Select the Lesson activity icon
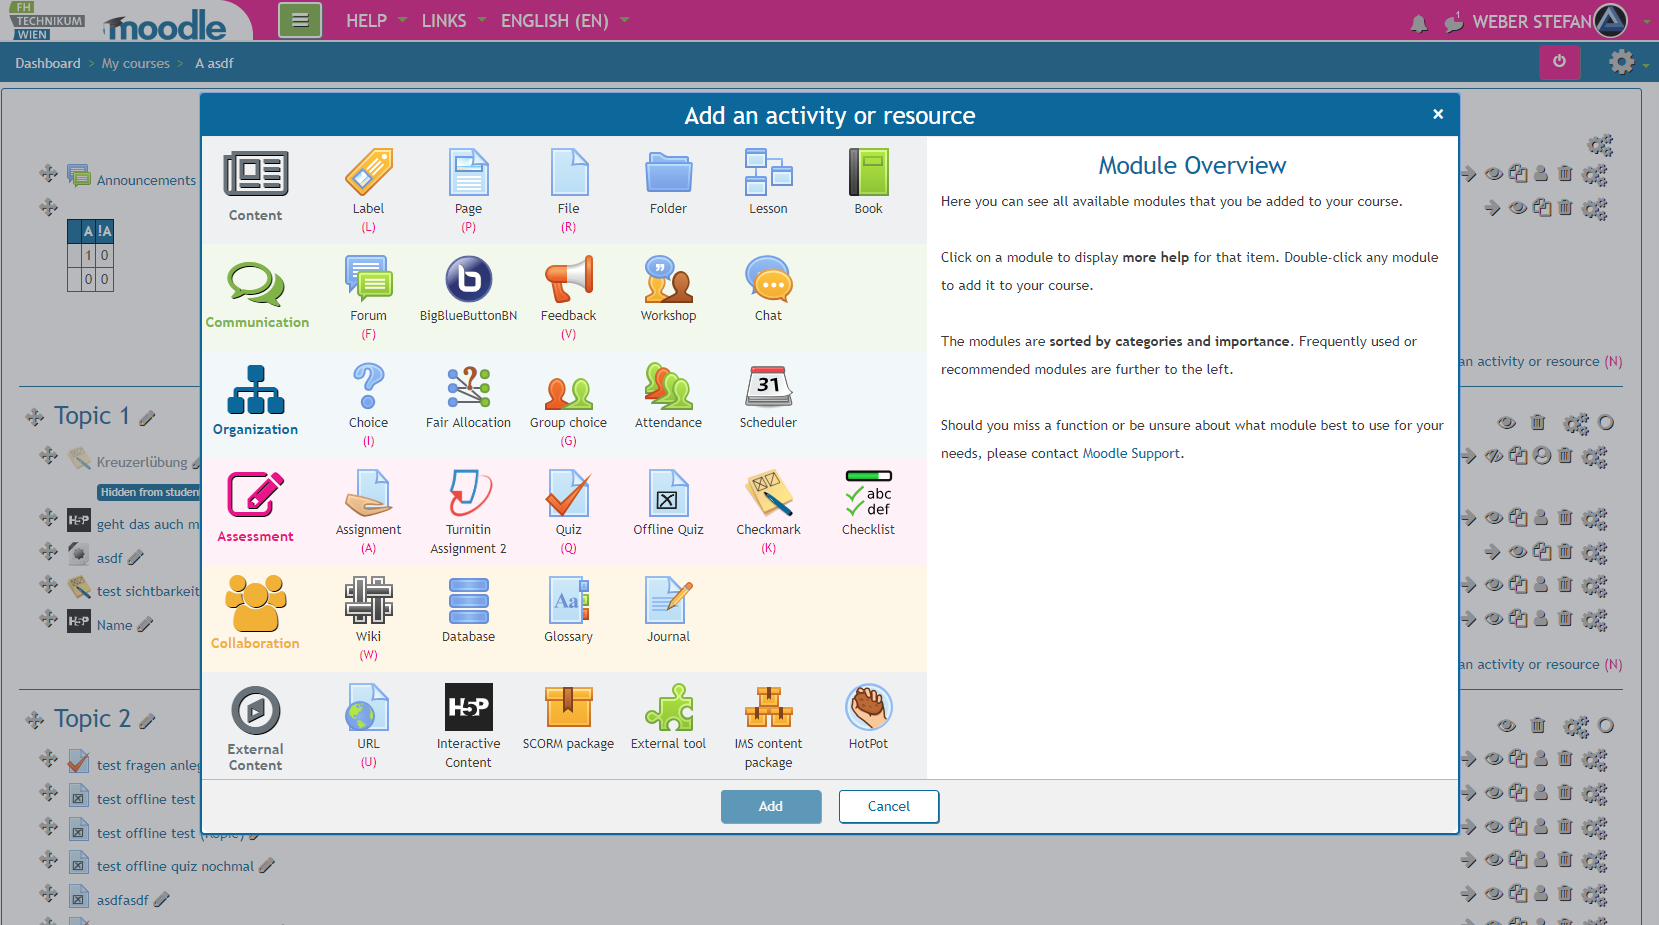The image size is (1659, 925). [x=768, y=172]
